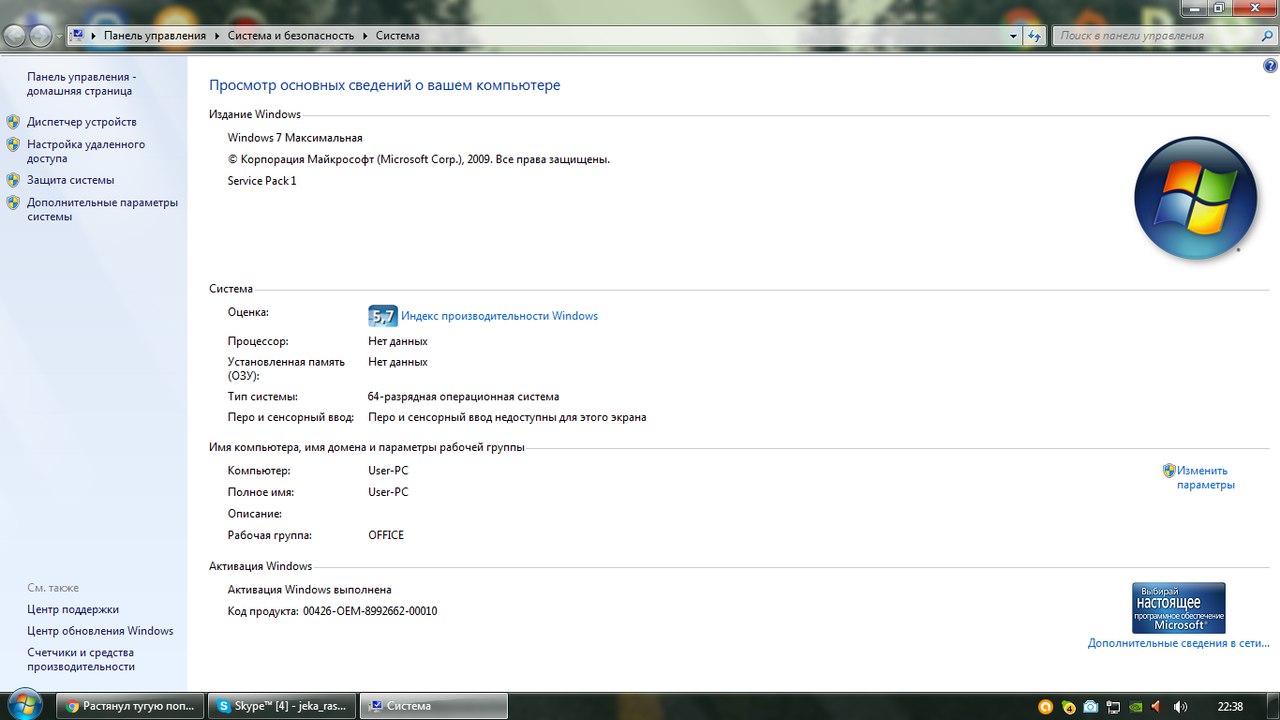1280x720 pixels.
Task: Open the address bar history dropdown
Action: [x=1015, y=36]
